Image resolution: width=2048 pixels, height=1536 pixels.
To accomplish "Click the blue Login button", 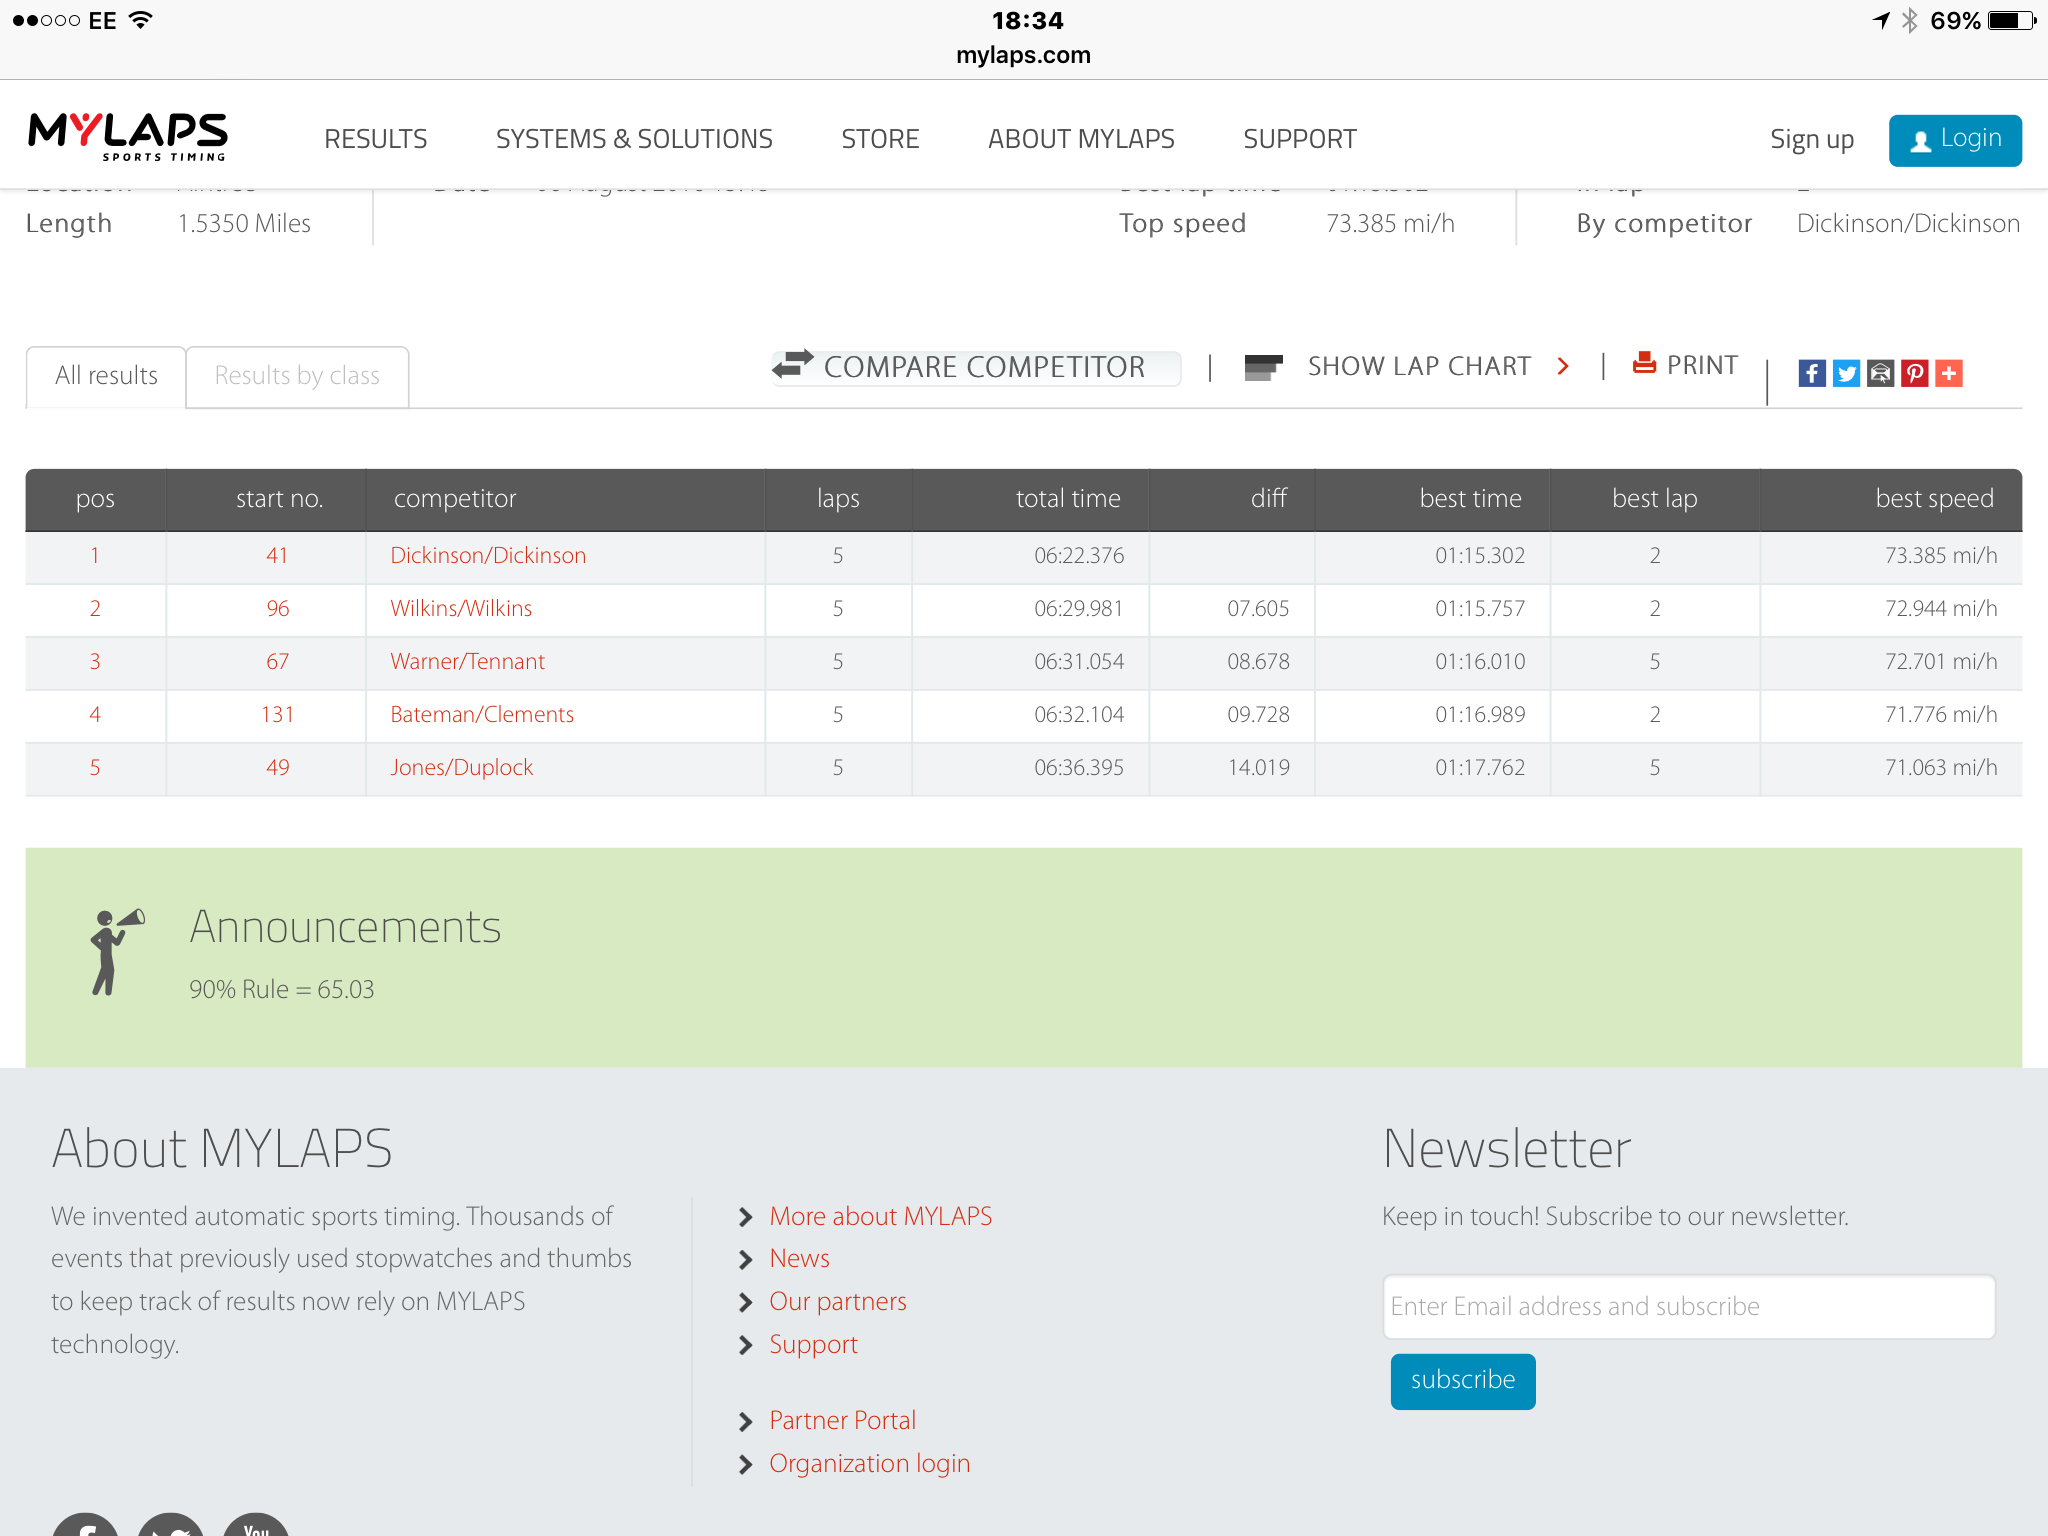I will [1955, 140].
